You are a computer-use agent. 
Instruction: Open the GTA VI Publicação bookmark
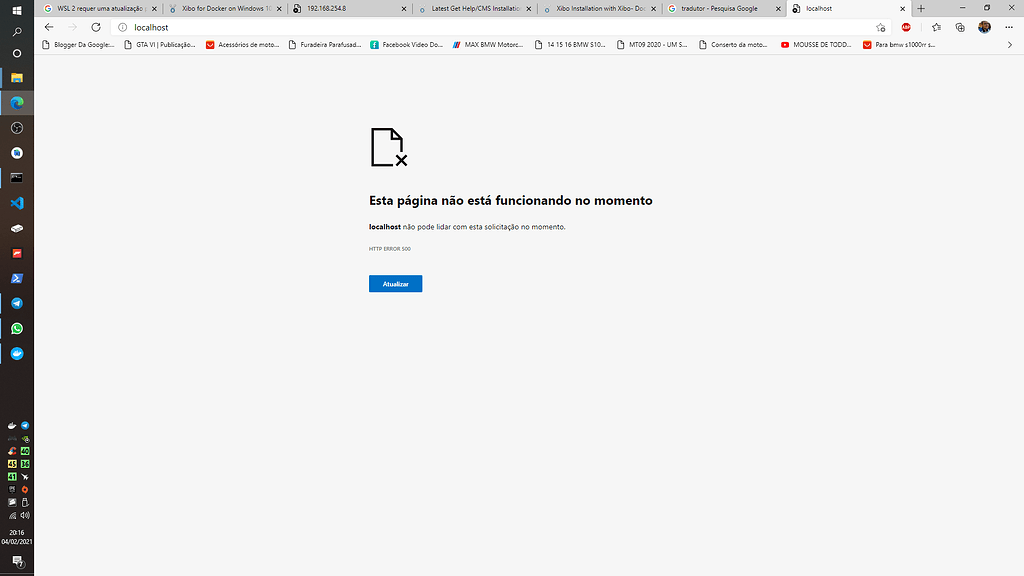160,45
